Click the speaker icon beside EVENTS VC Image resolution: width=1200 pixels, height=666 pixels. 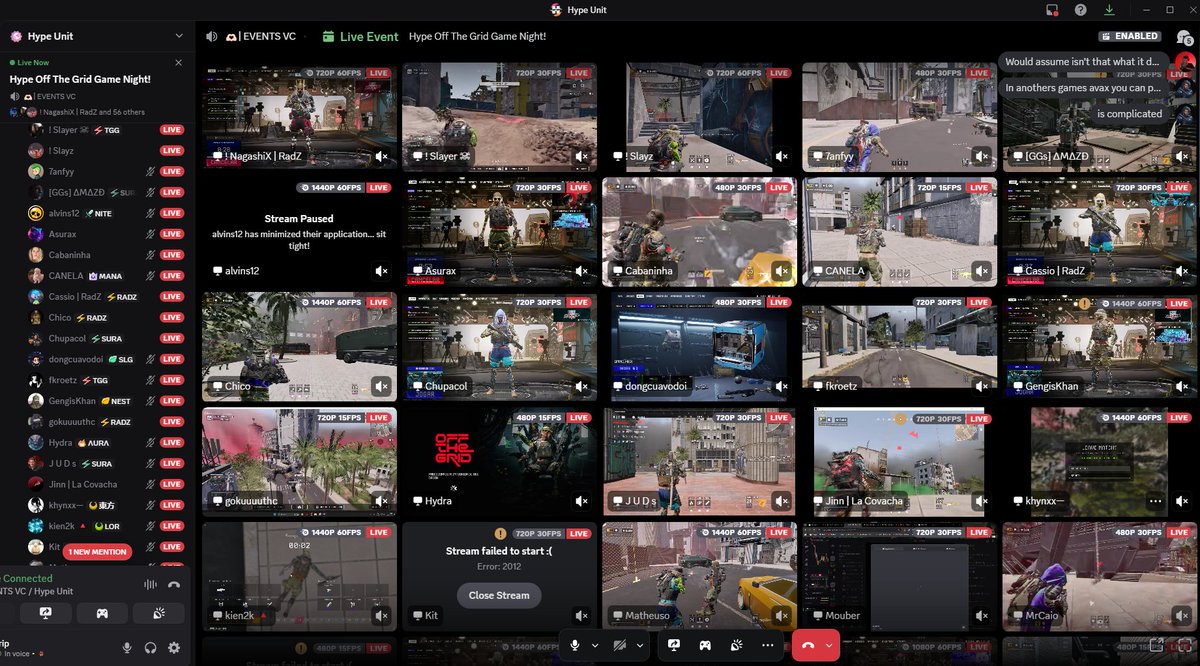[x=212, y=36]
